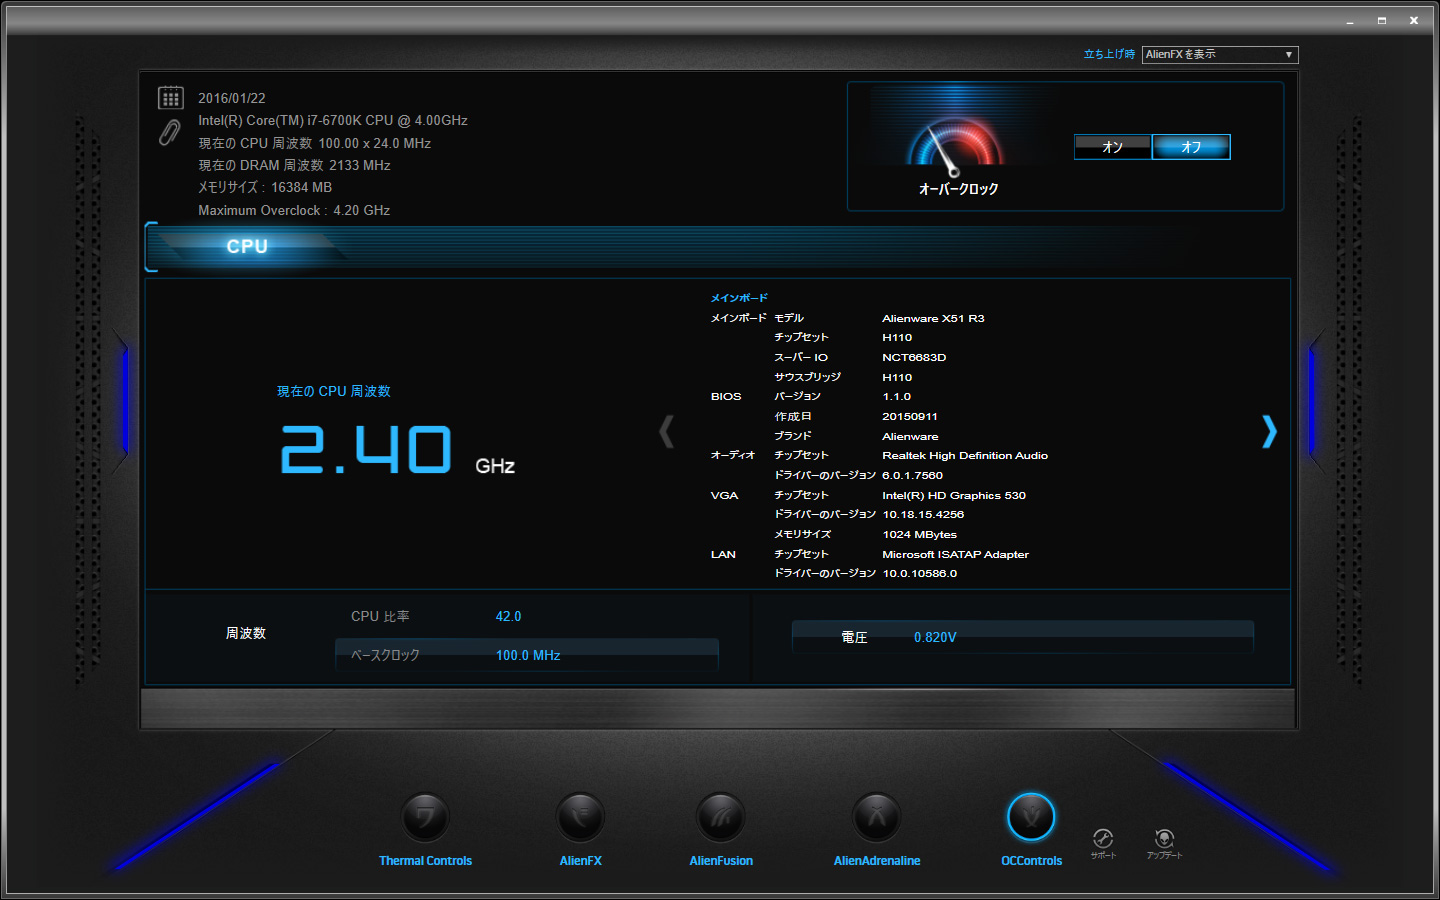Screen dimensions: 1440x900
Task: Maximize the Command Center window
Action: [x=1382, y=21]
